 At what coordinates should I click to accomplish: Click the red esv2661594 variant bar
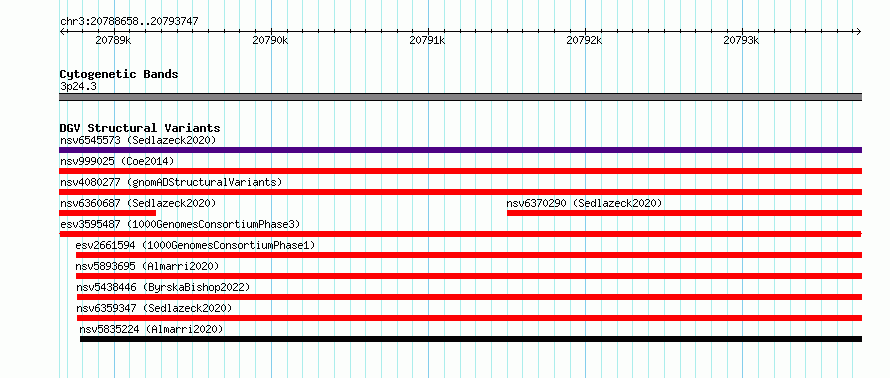point(468,255)
